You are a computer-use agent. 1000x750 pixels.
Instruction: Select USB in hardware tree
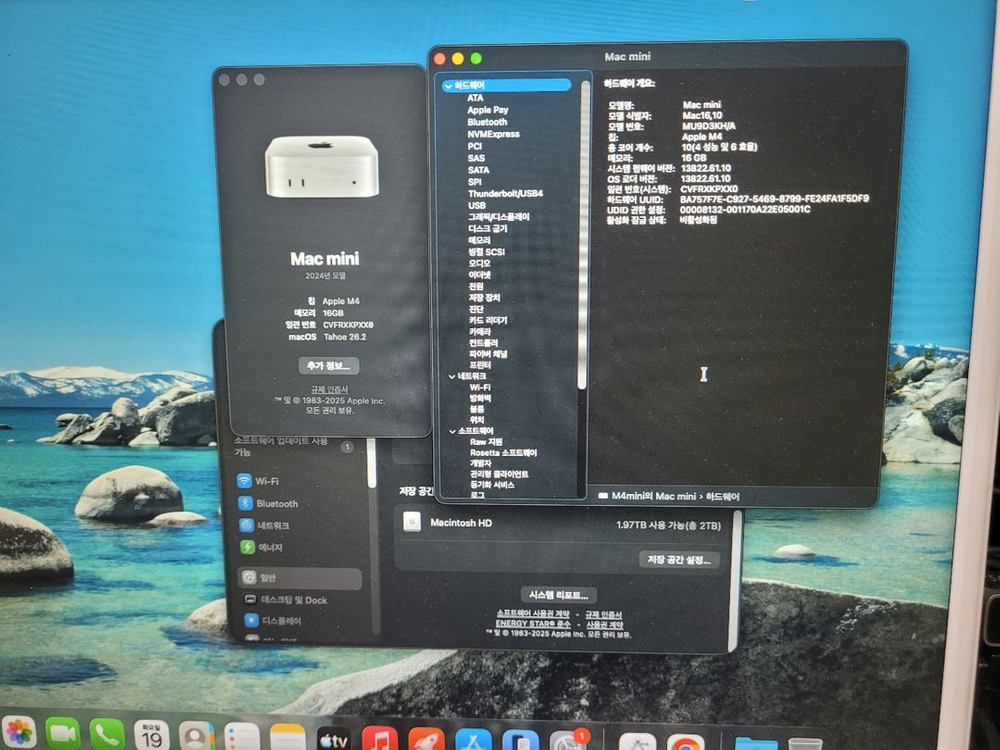pos(477,205)
